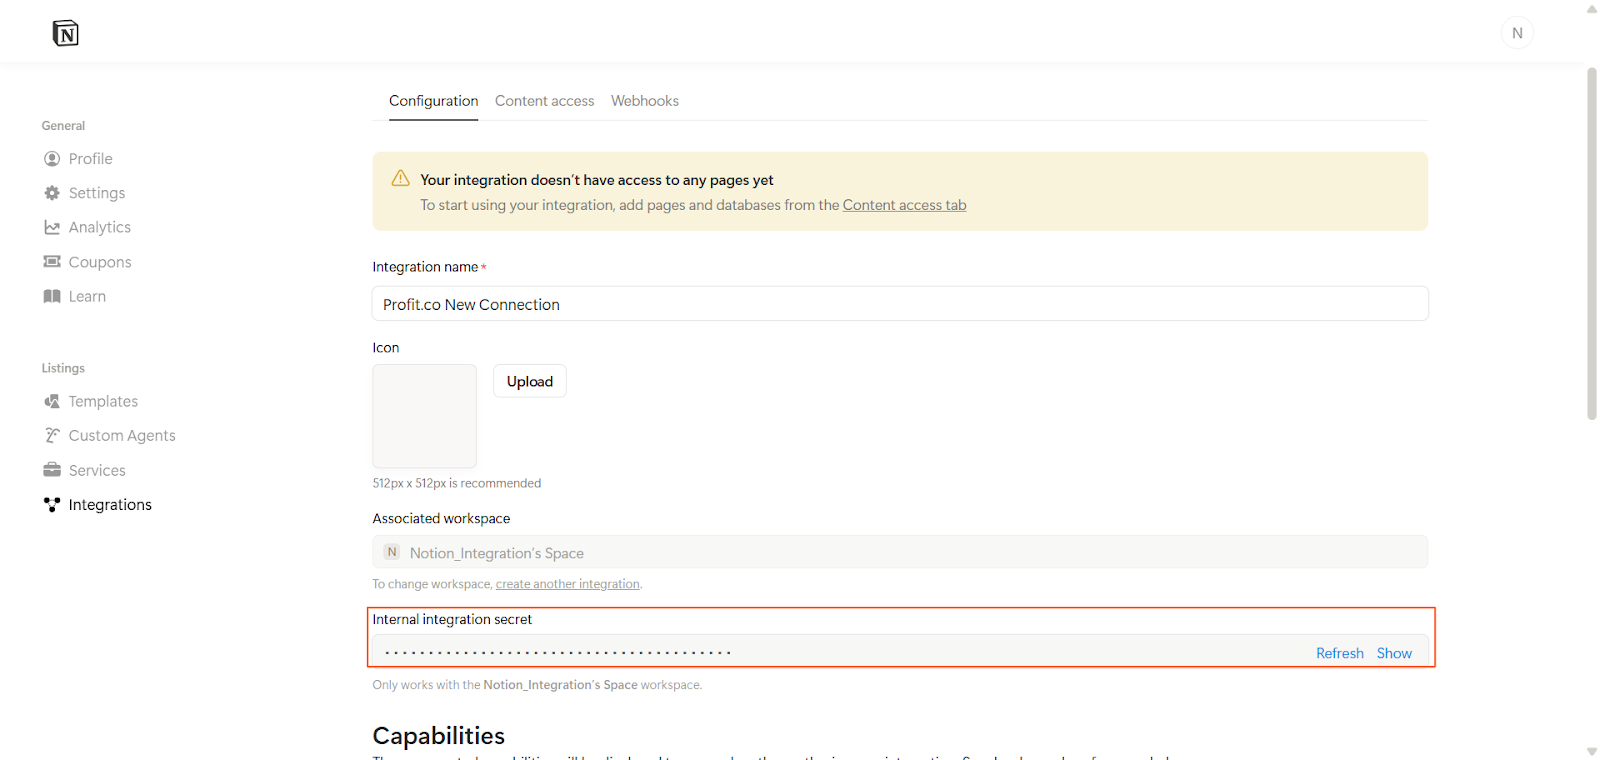Switch to the Content access tab

click(544, 101)
